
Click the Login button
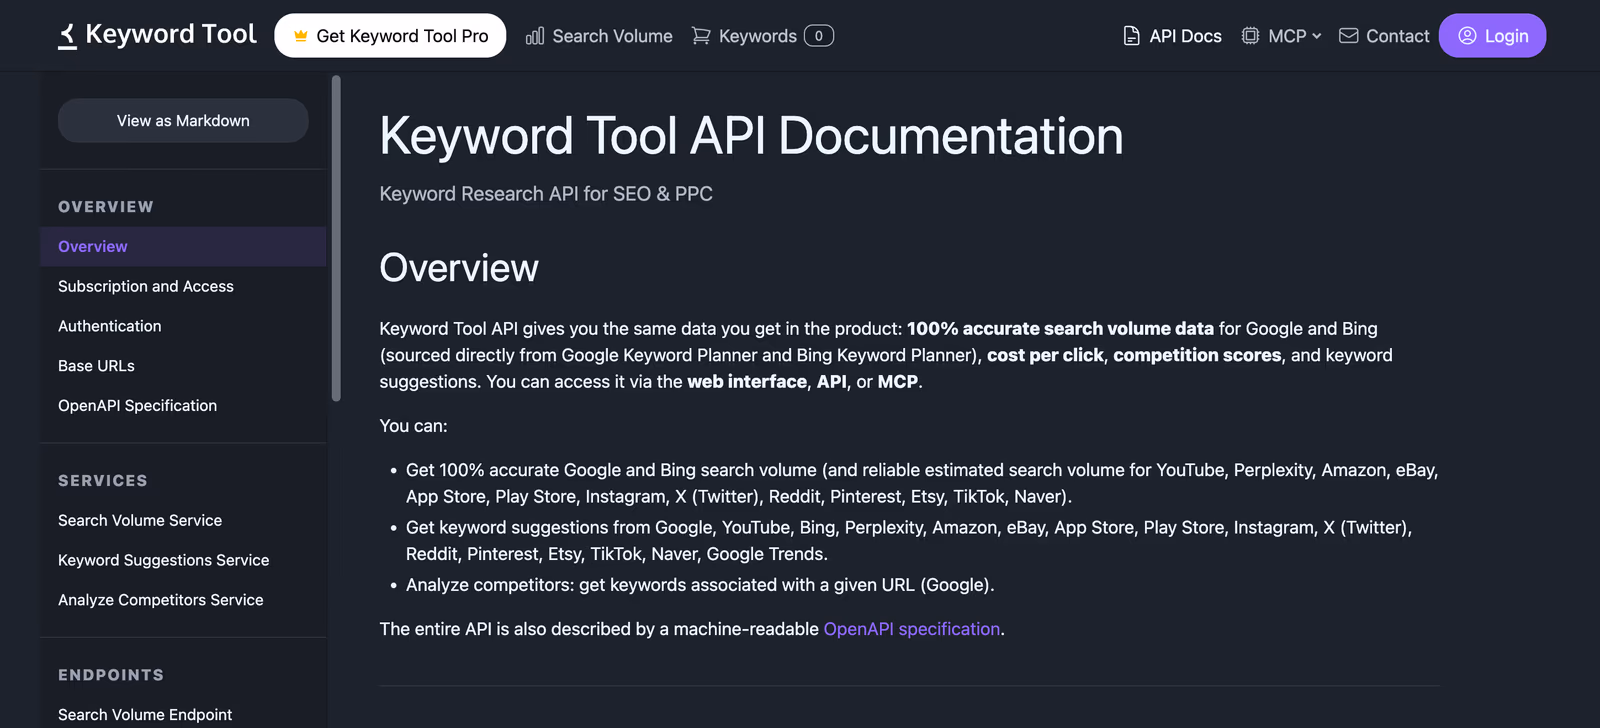(x=1492, y=36)
